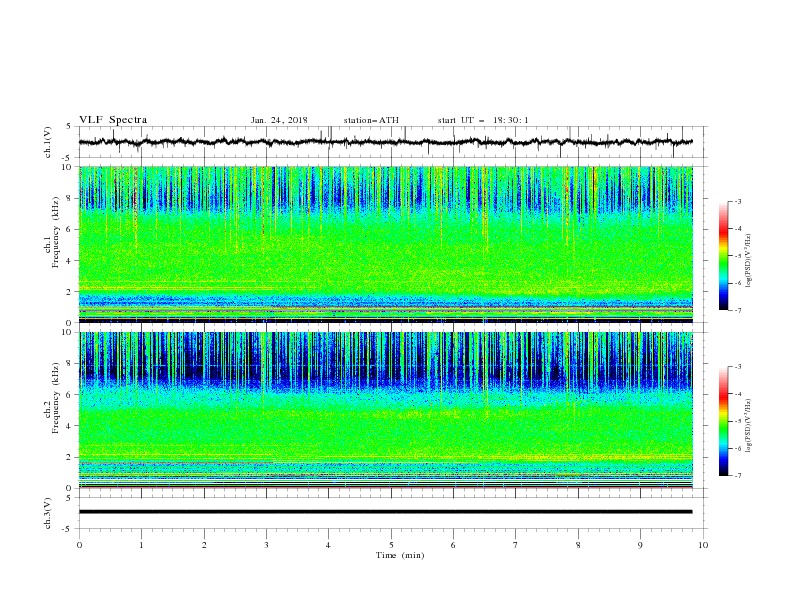Click inside the ch.2 spectrogram panel
Image resolution: width=792 pixels, height=612 pixels.
(385, 410)
